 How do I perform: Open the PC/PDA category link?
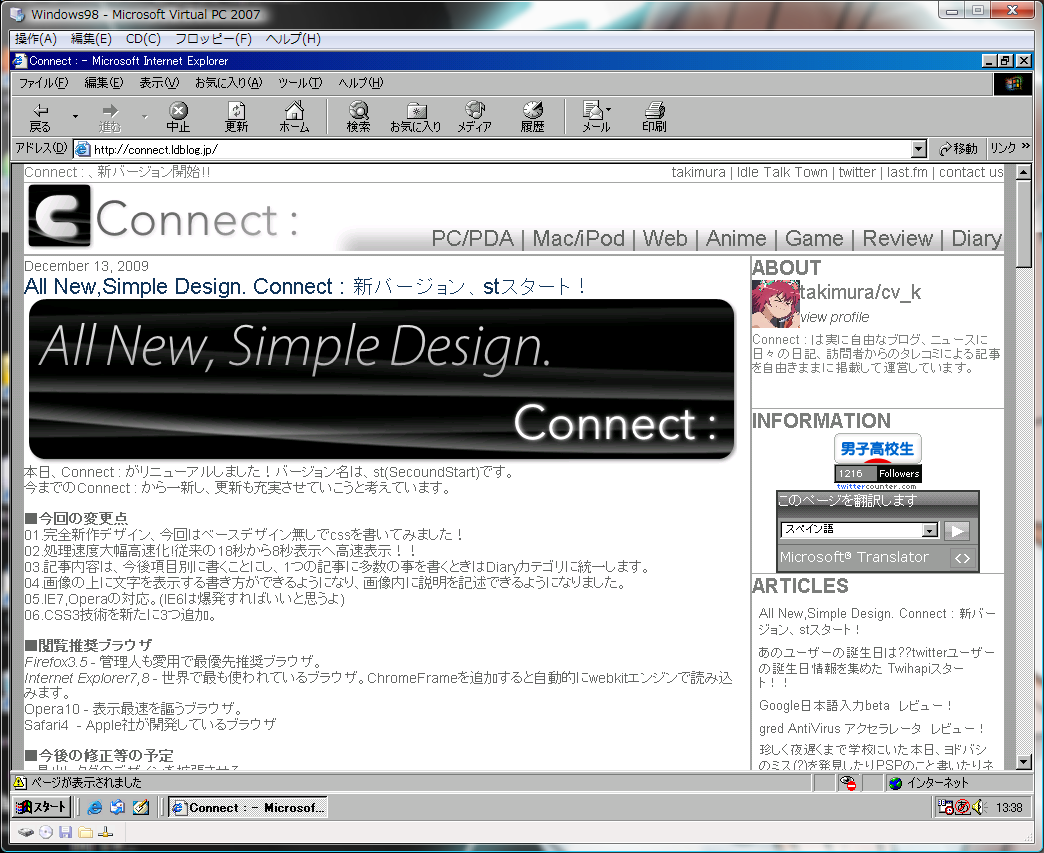[x=472, y=238]
